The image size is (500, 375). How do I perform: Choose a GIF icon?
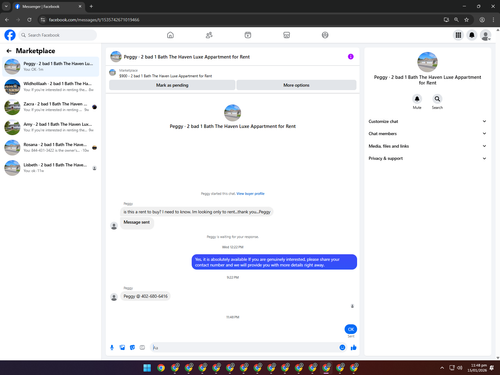[x=142, y=347]
